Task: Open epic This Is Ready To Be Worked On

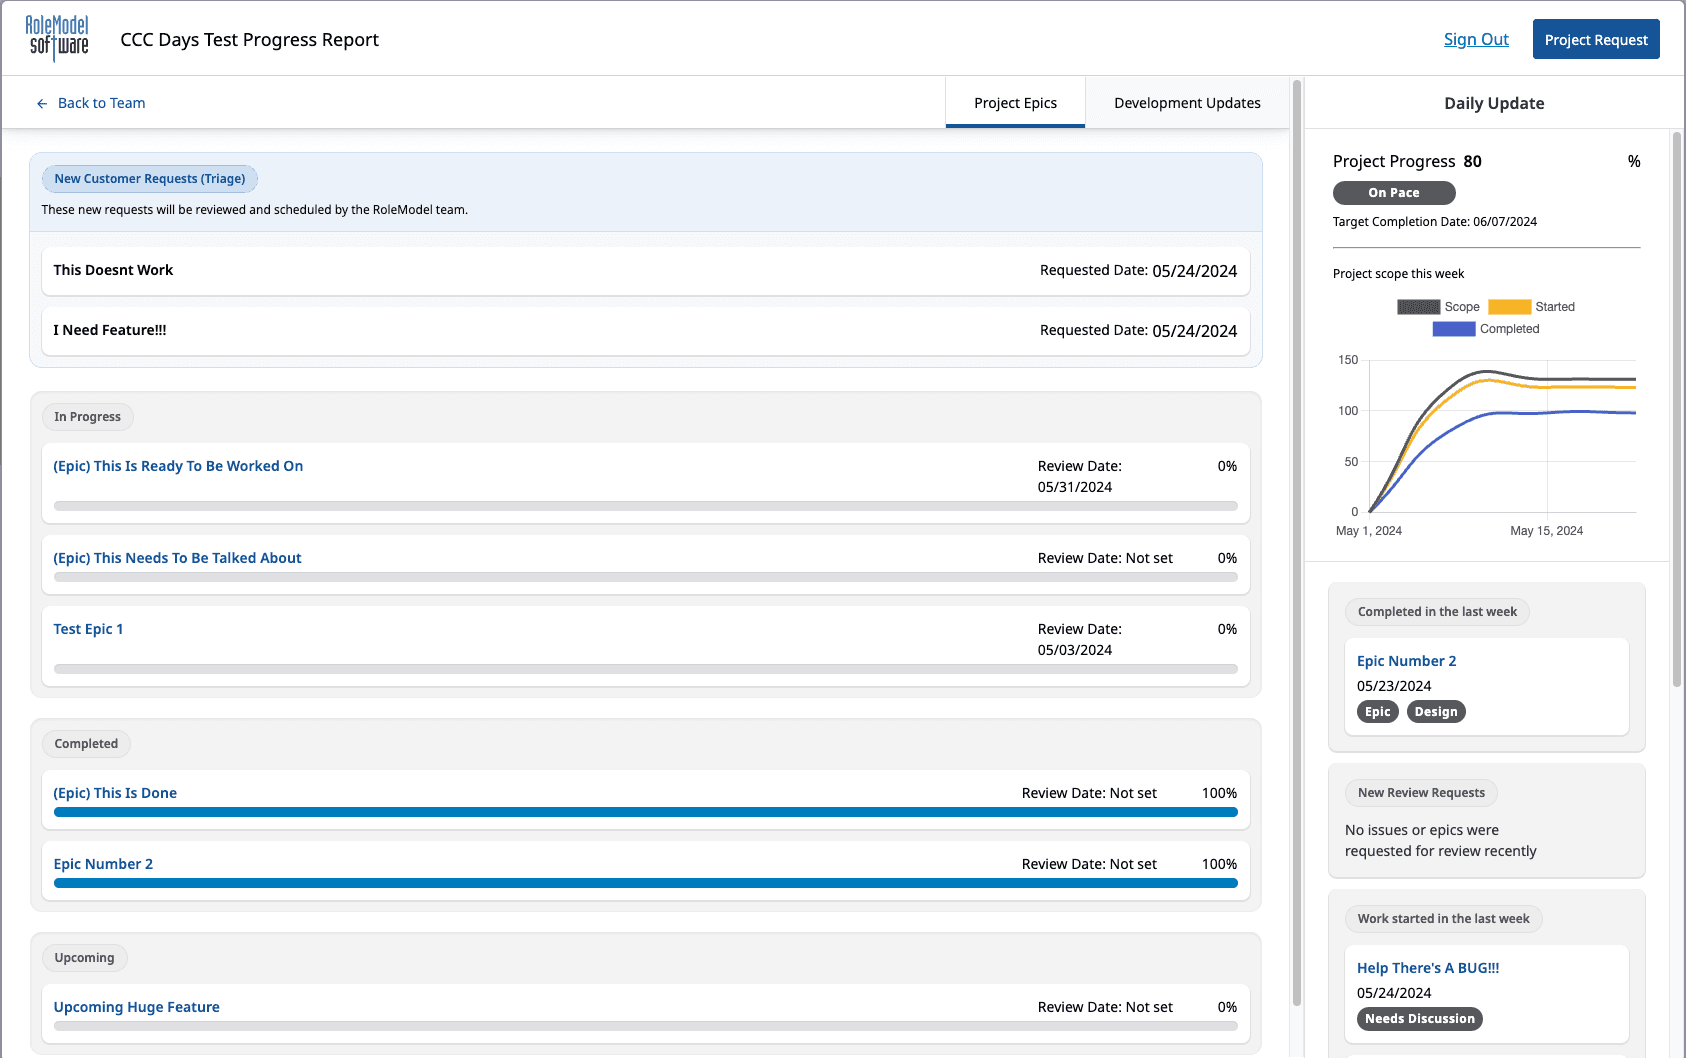Action: (x=178, y=466)
